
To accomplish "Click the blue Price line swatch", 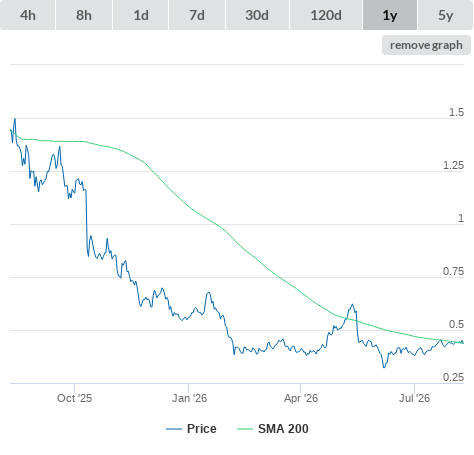I will click(x=174, y=429).
